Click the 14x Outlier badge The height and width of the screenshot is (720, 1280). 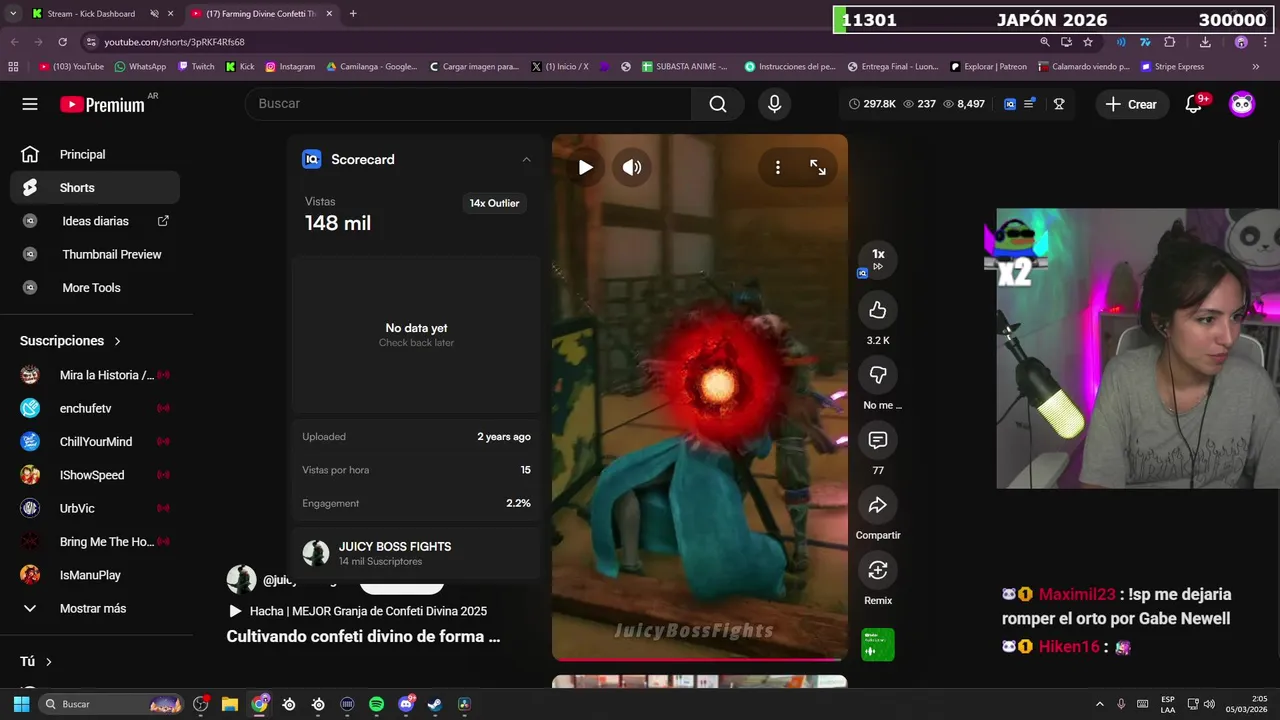pos(495,203)
